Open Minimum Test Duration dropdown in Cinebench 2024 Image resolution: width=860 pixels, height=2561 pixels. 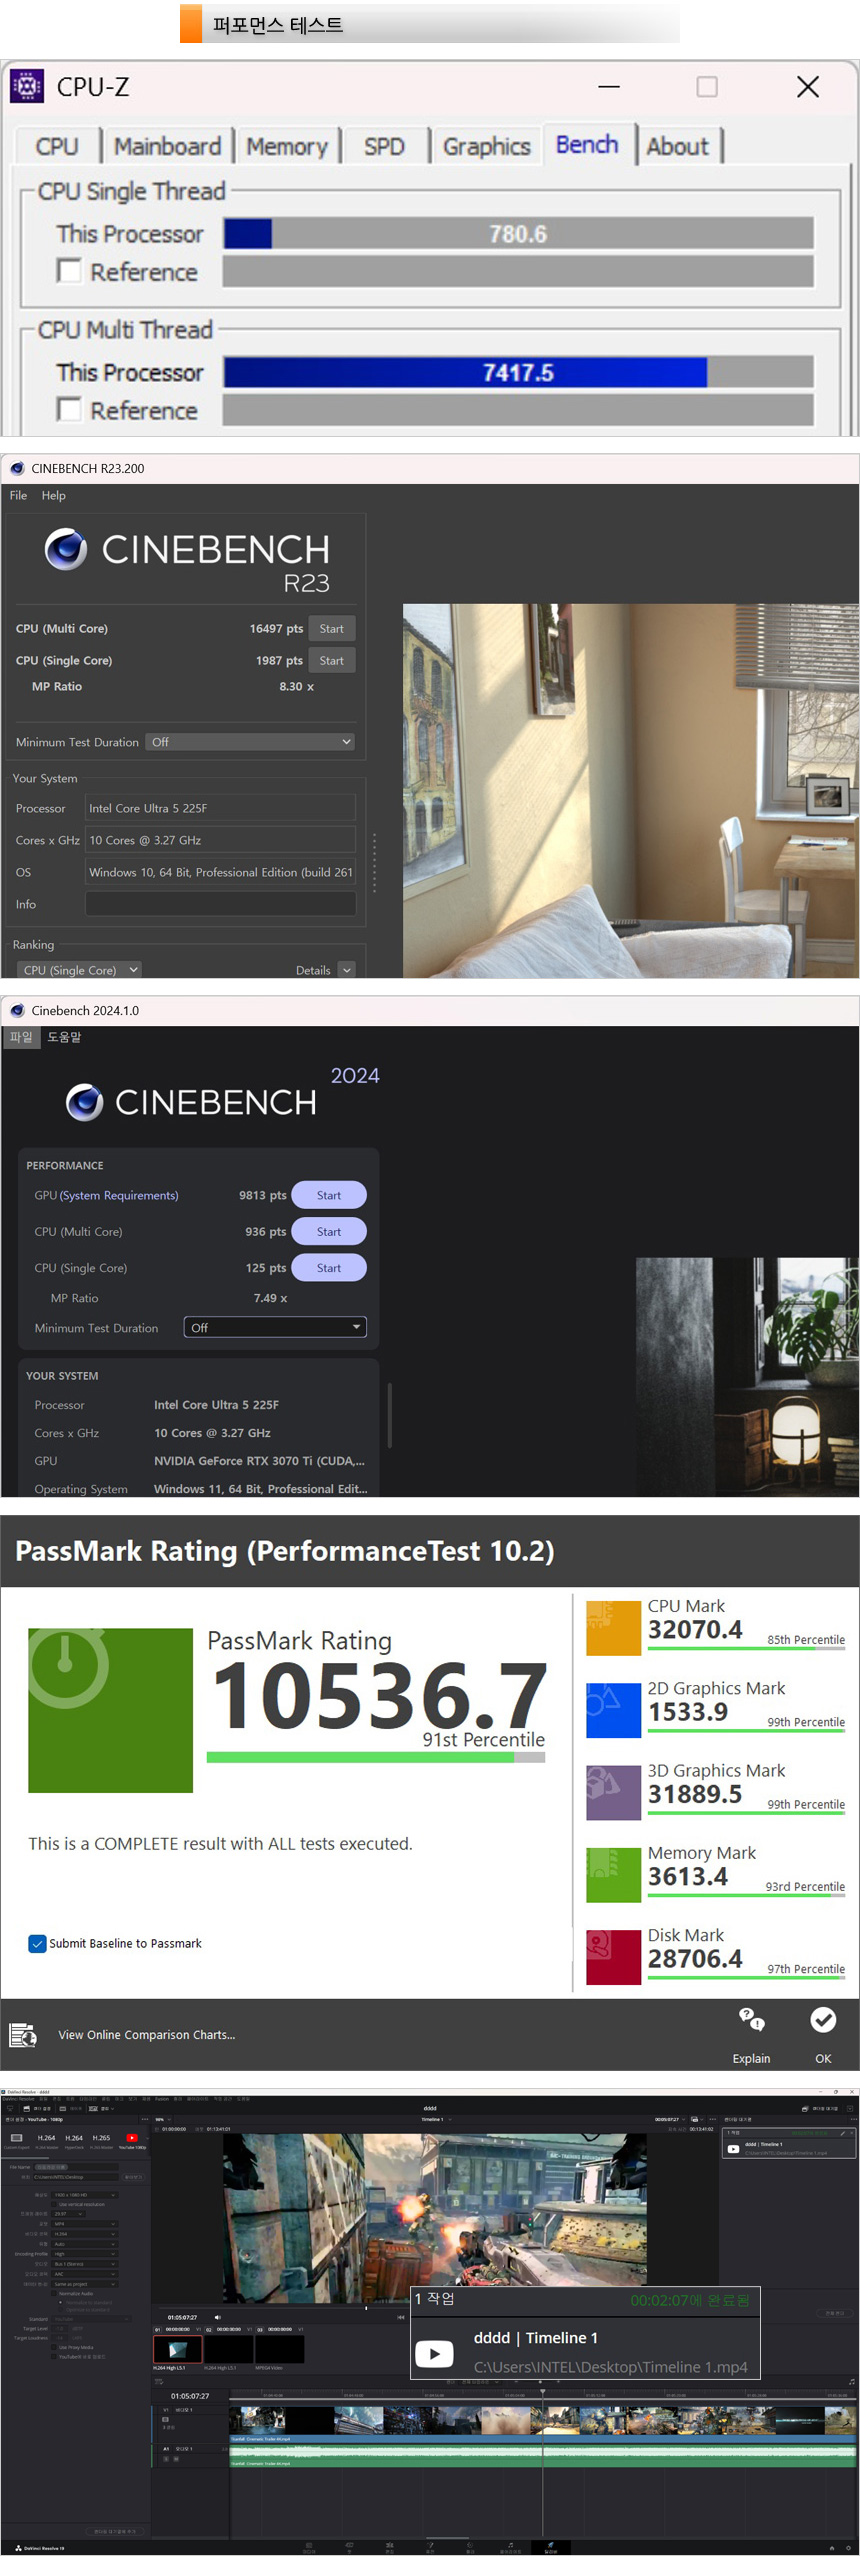pyautogui.click(x=275, y=1328)
